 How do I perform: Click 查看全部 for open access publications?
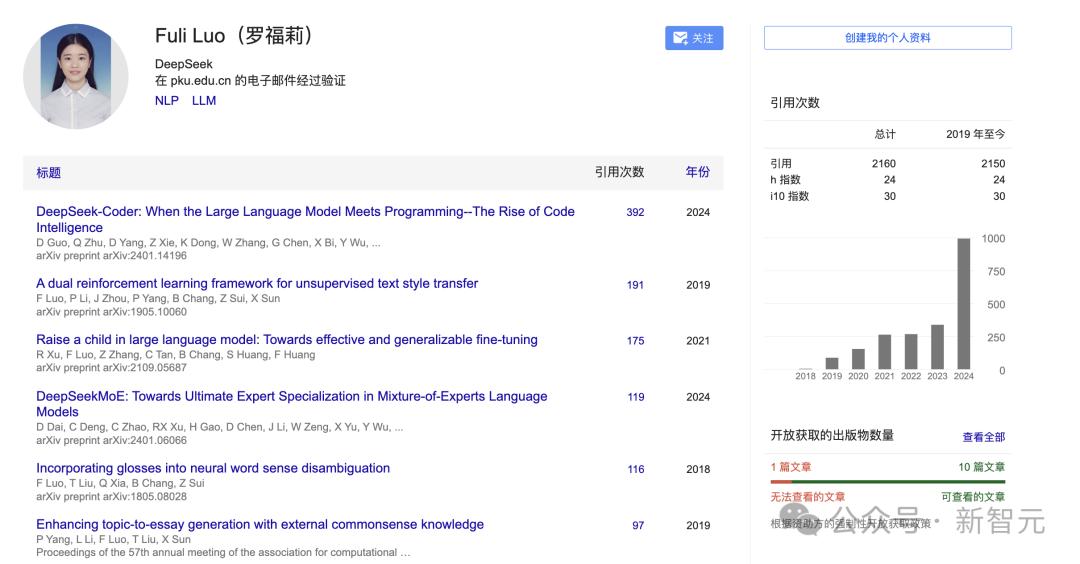(983, 437)
